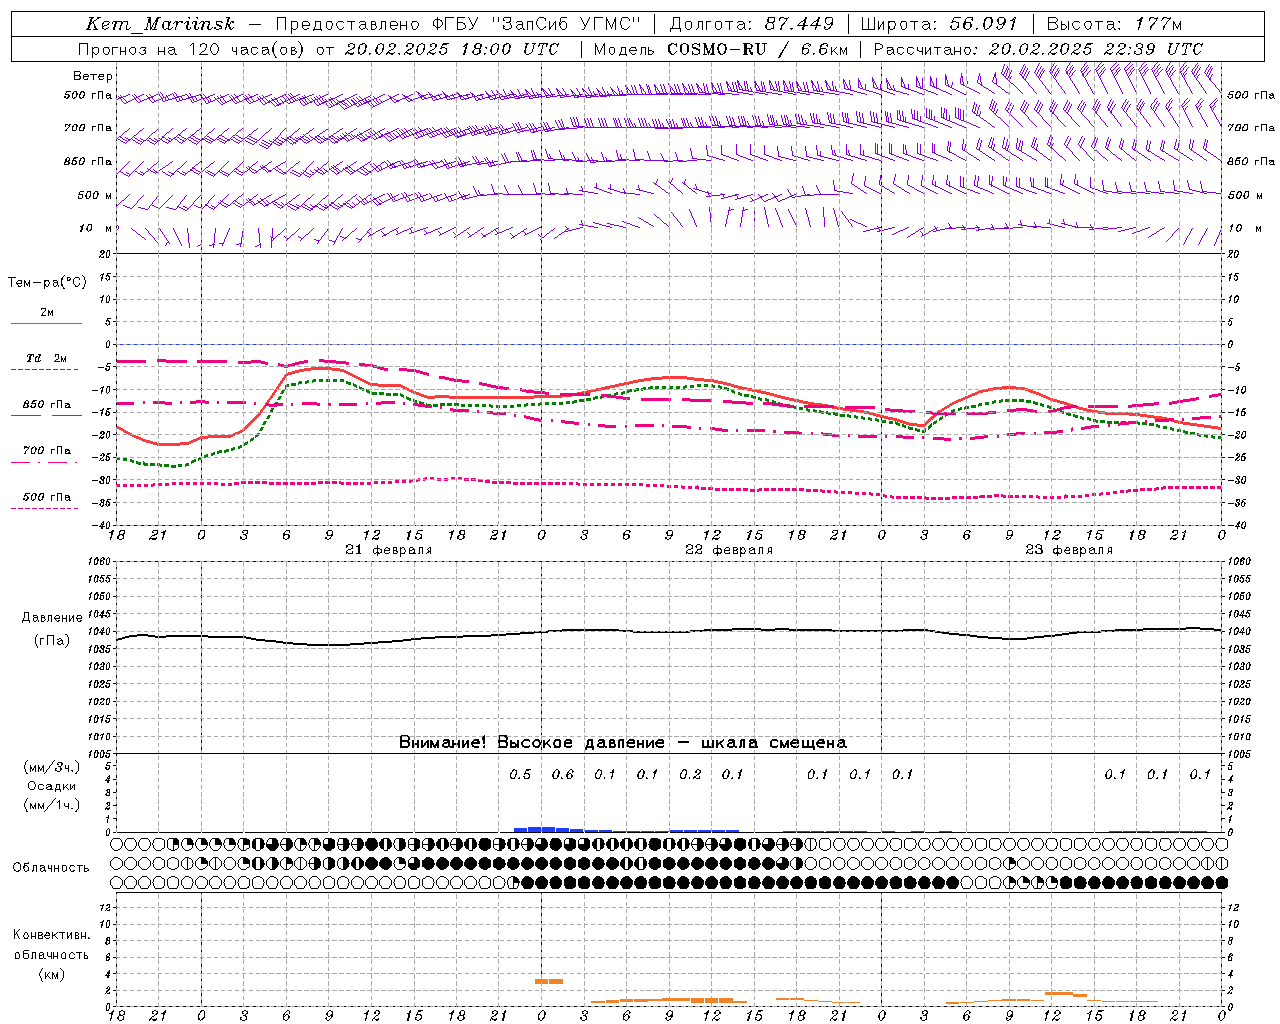Click the '(мм/3ч.)' precipitation unit label
This screenshot has width=1280, height=1024.
pyautogui.click(x=52, y=768)
